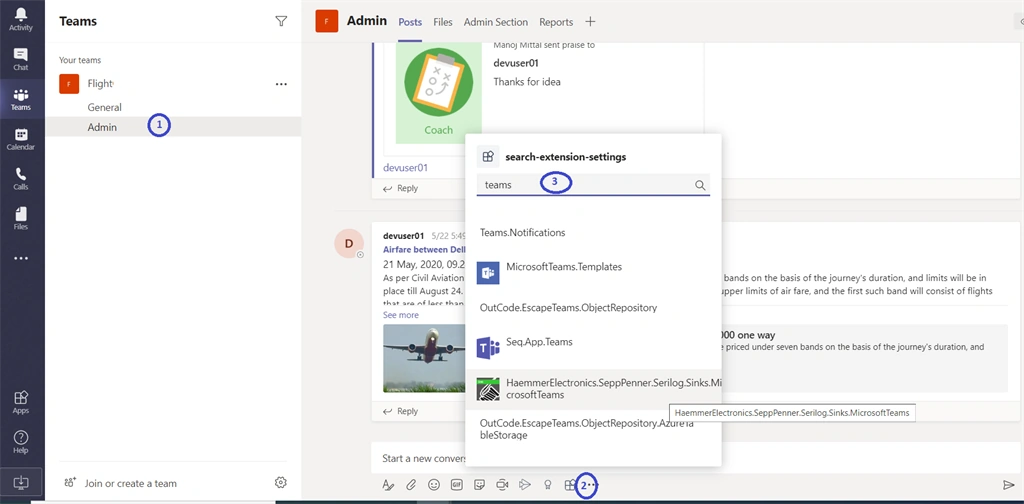
Task: Click the D avatar of devuser01
Action: pos(349,244)
